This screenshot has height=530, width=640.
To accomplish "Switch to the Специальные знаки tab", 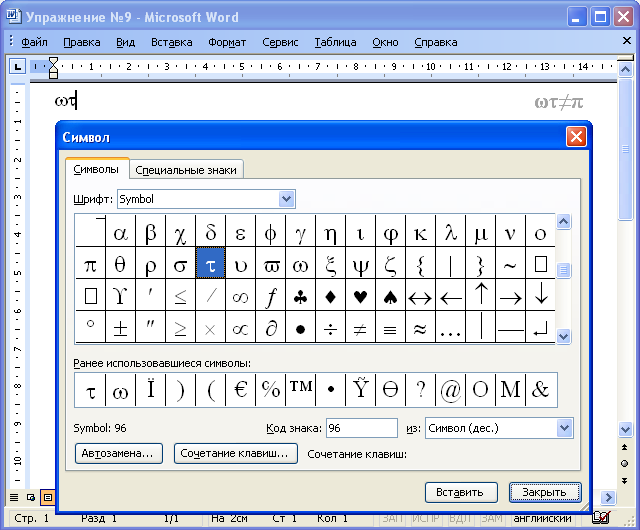I will 186,170.
